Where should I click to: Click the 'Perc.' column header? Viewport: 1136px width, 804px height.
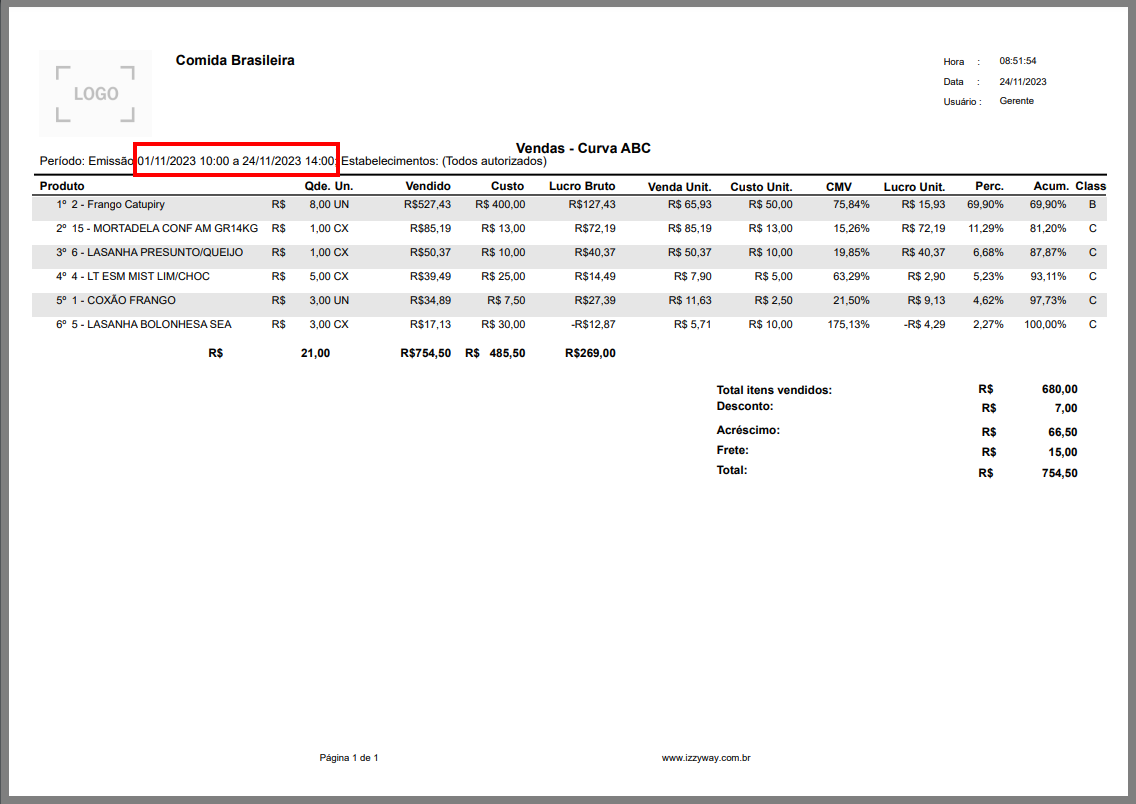point(989,186)
